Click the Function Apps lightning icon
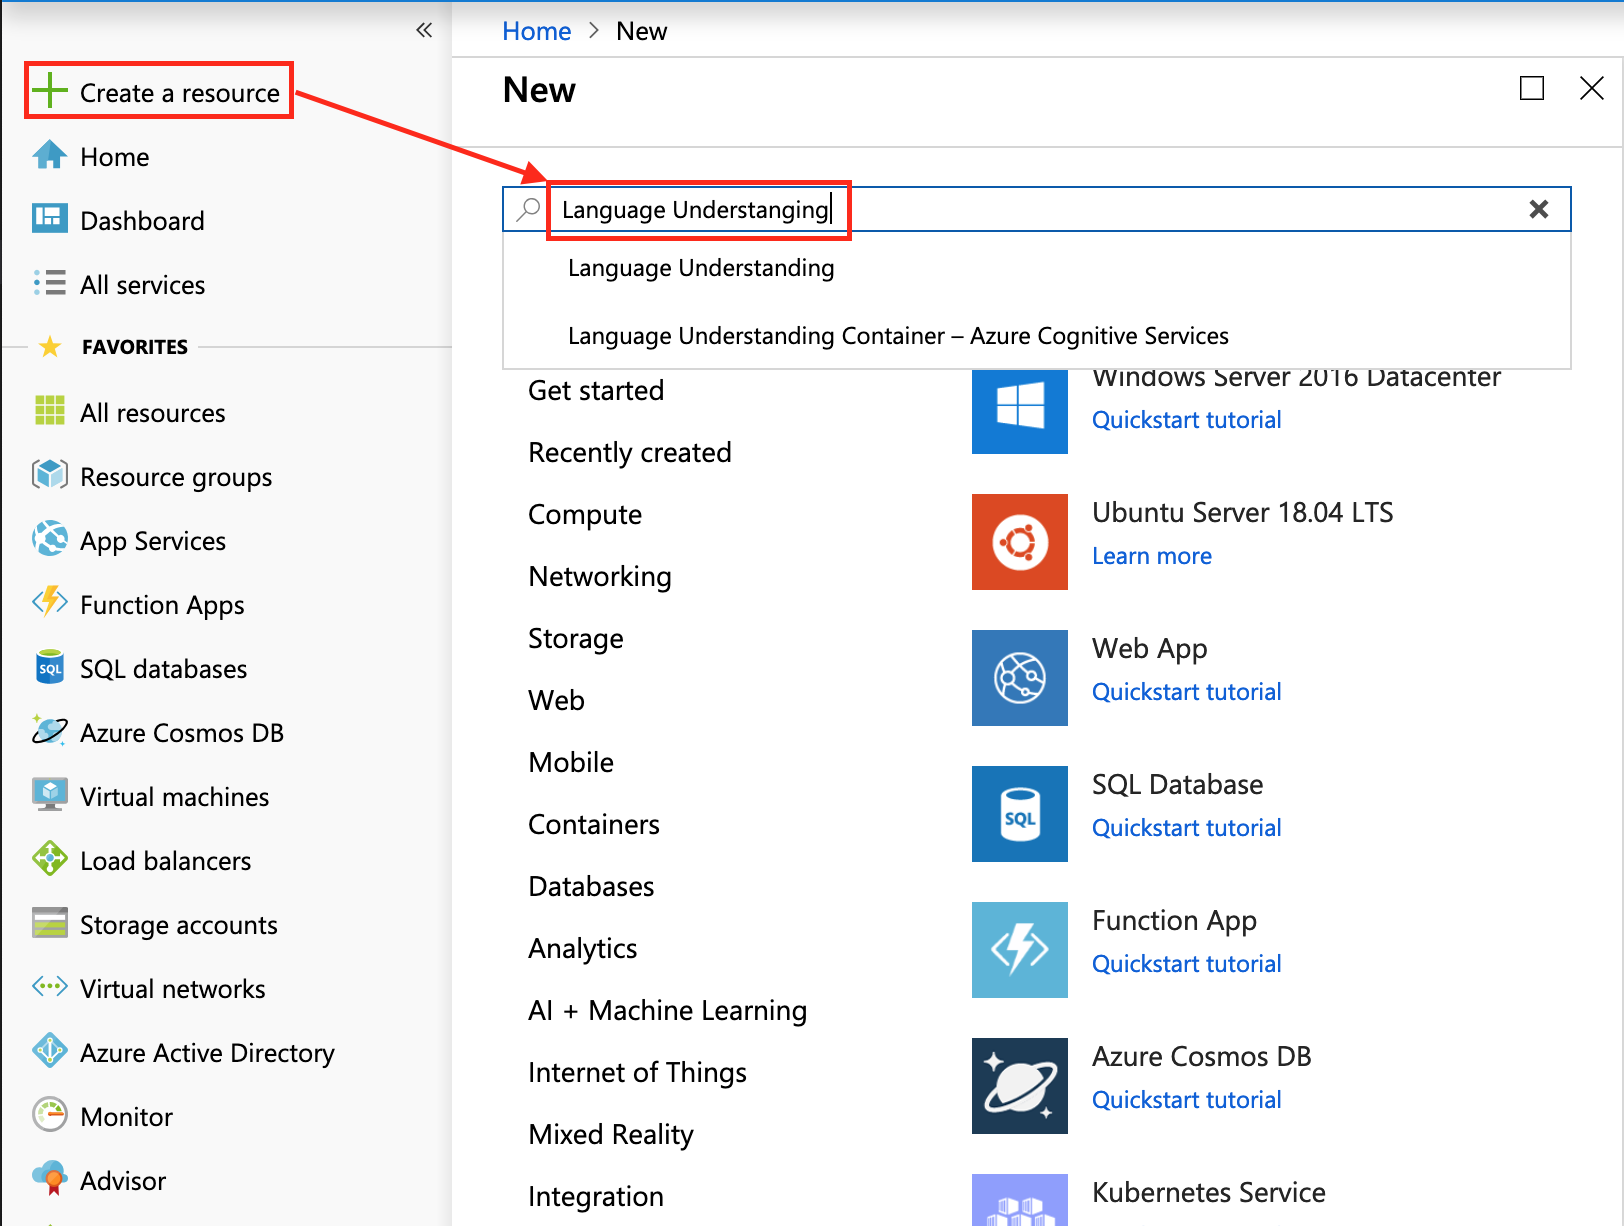The width and height of the screenshot is (1624, 1226). tap(49, 603)
